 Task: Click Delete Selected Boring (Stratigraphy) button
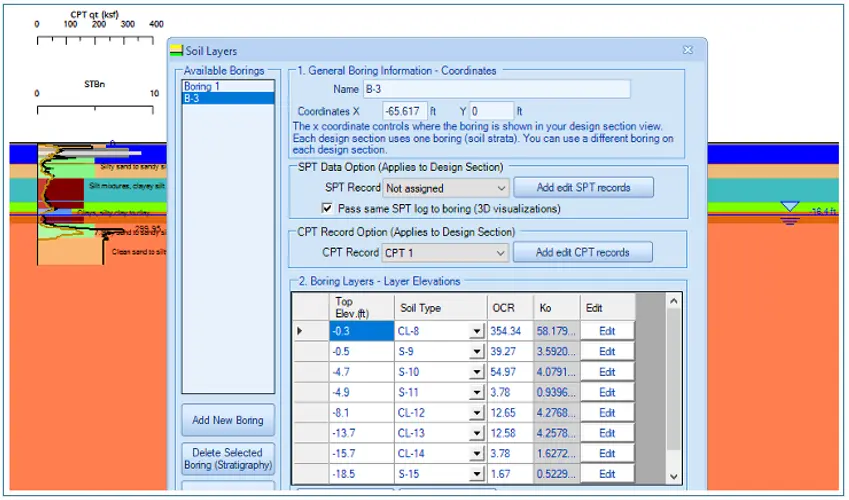228,458
